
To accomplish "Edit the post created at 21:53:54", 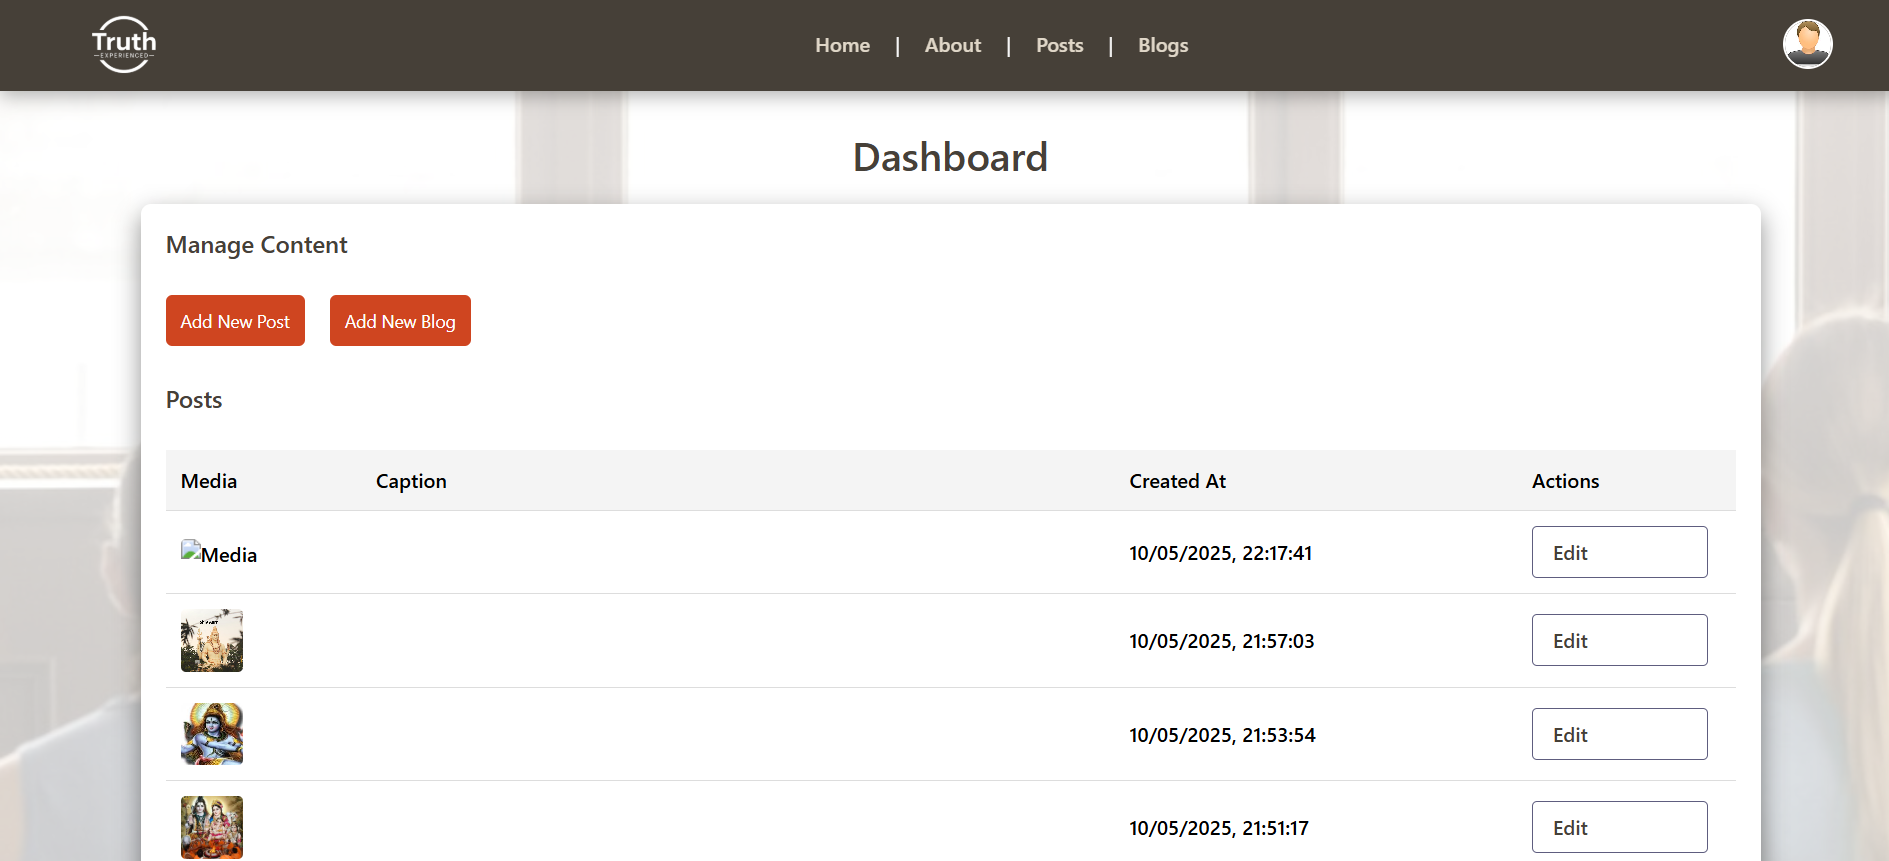I will coord(1619,734).
